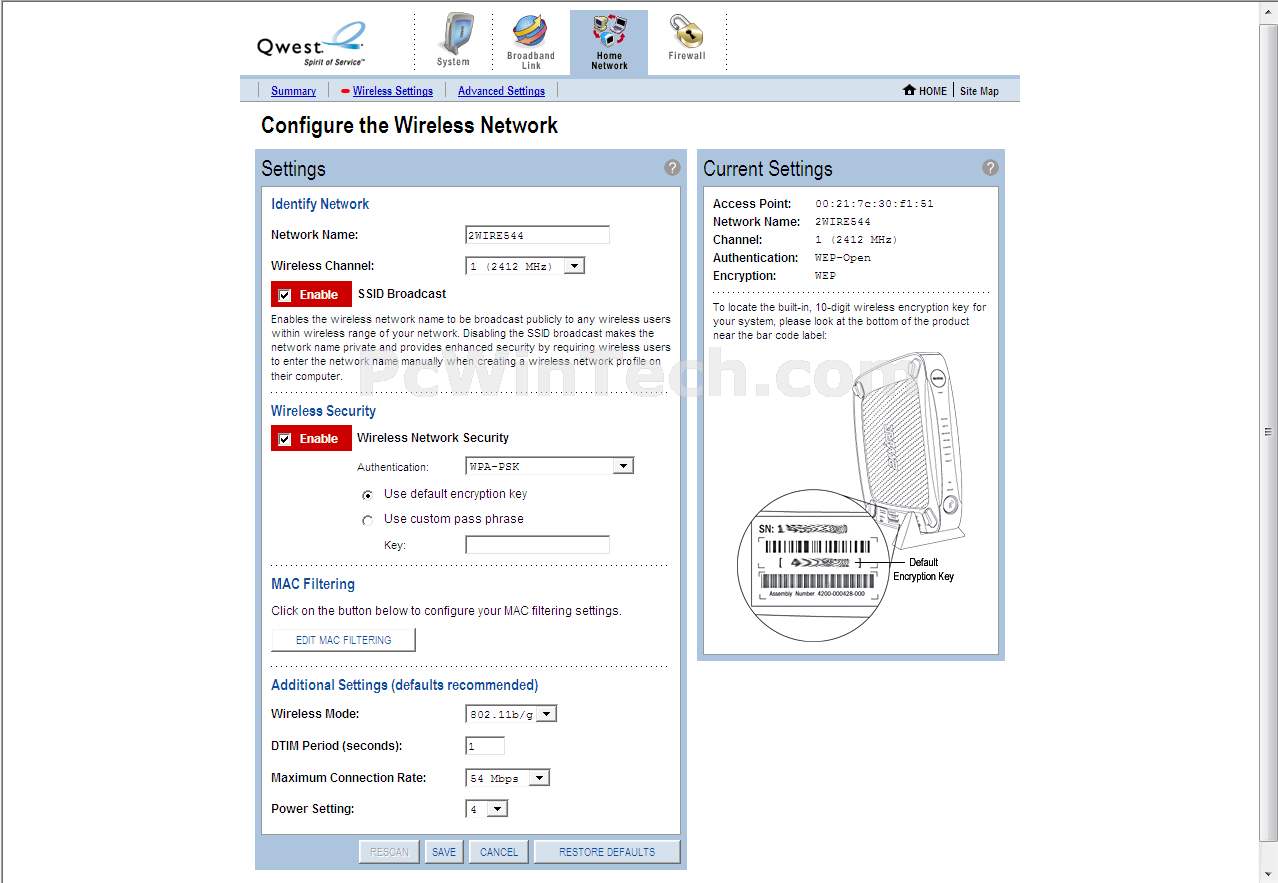This screenshot has height=883, width=1278.
Task: Select Use default encryption key option
Action: [367, 495]
